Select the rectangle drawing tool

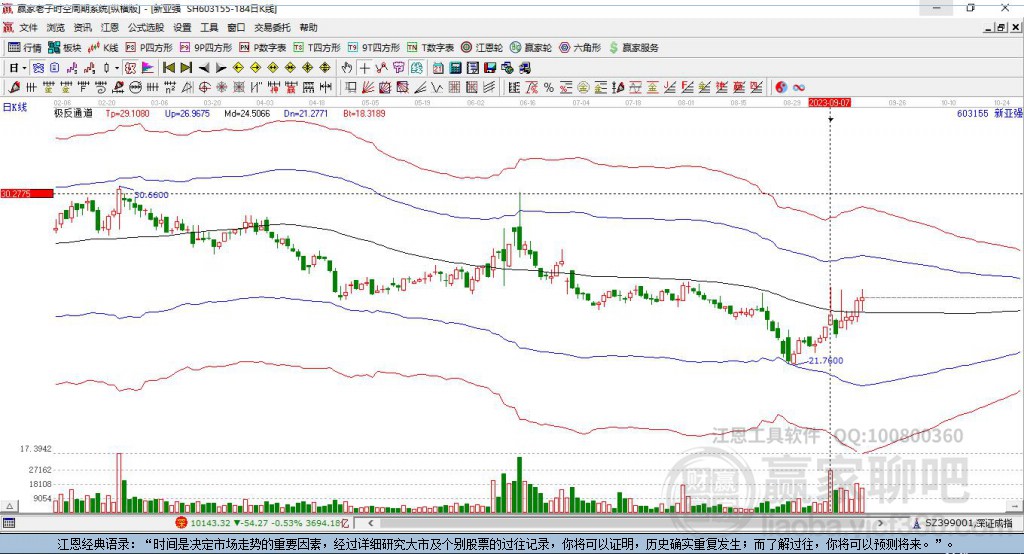pos(351,87)
